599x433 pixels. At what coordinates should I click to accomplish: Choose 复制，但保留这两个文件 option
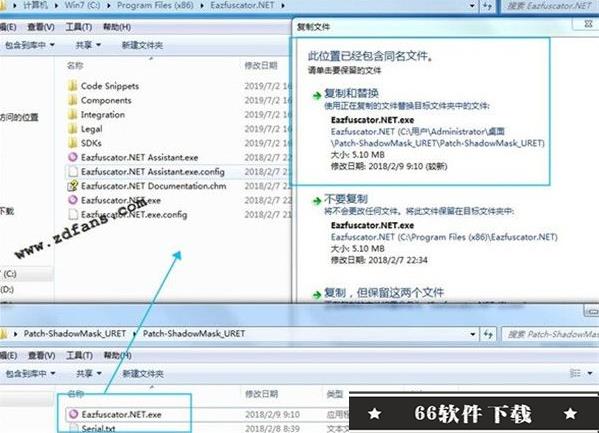pyautogui.click(x=384, y=293)
